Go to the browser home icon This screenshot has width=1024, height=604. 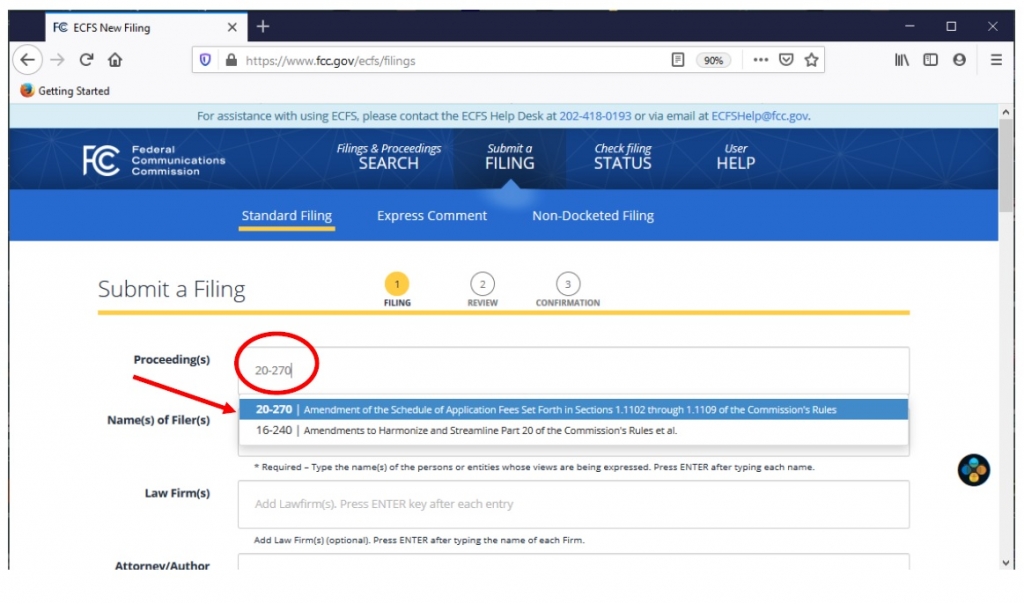(x=115, y=60)
